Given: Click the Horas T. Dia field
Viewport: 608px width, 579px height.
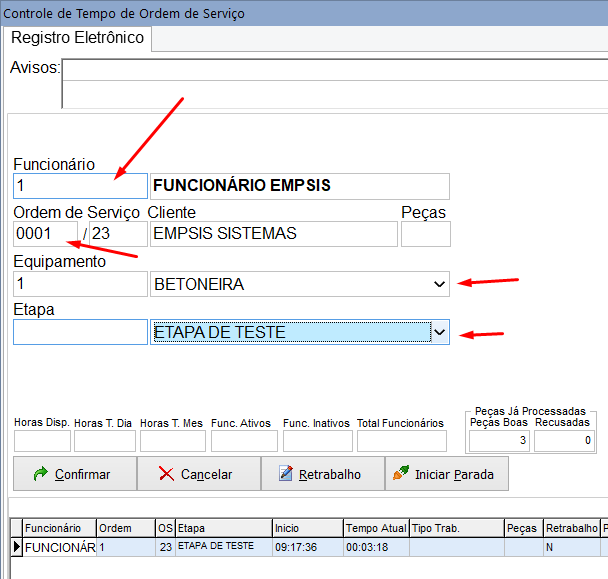Looking at the screenshot, I should pyautogui.click(x=105, y=441).
